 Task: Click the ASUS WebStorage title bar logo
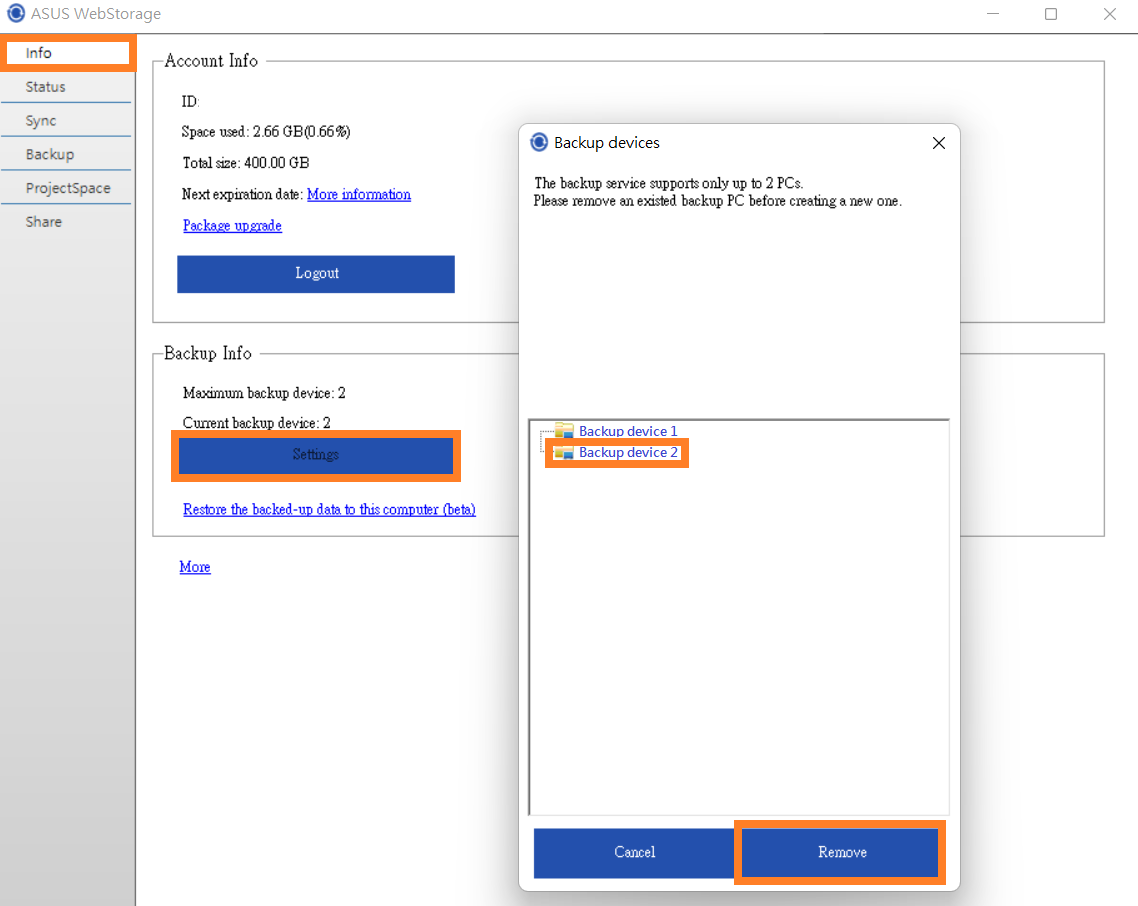(x=15, y=14)
